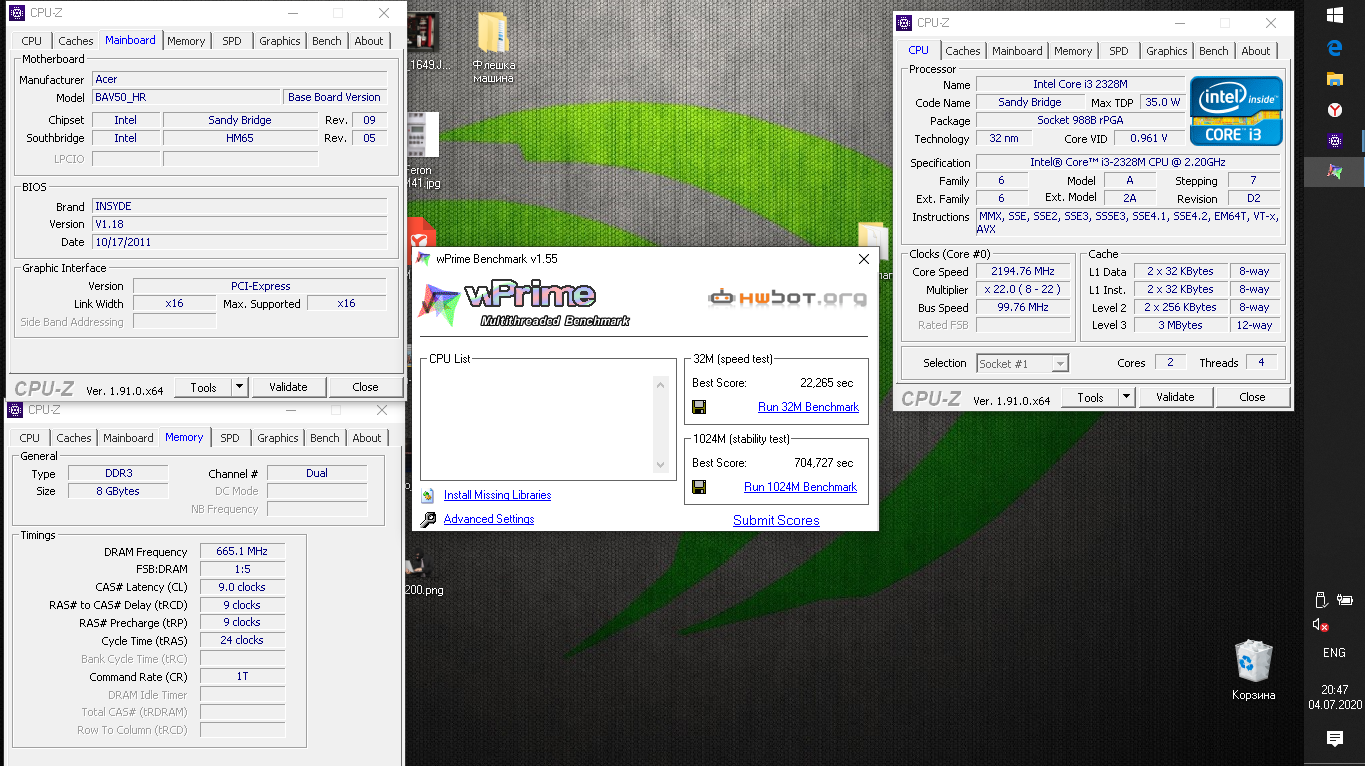Open File Explorer from the taskbar

[x=1334, y=78]
